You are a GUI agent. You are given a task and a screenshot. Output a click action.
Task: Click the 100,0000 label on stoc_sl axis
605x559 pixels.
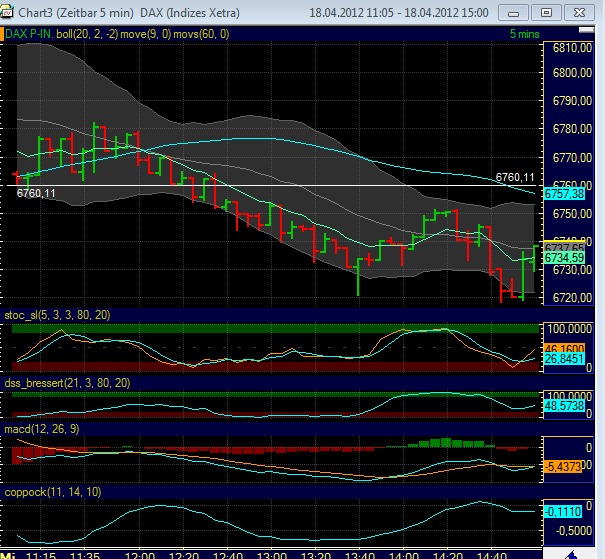pyautogui.click(x=570, y=329)
